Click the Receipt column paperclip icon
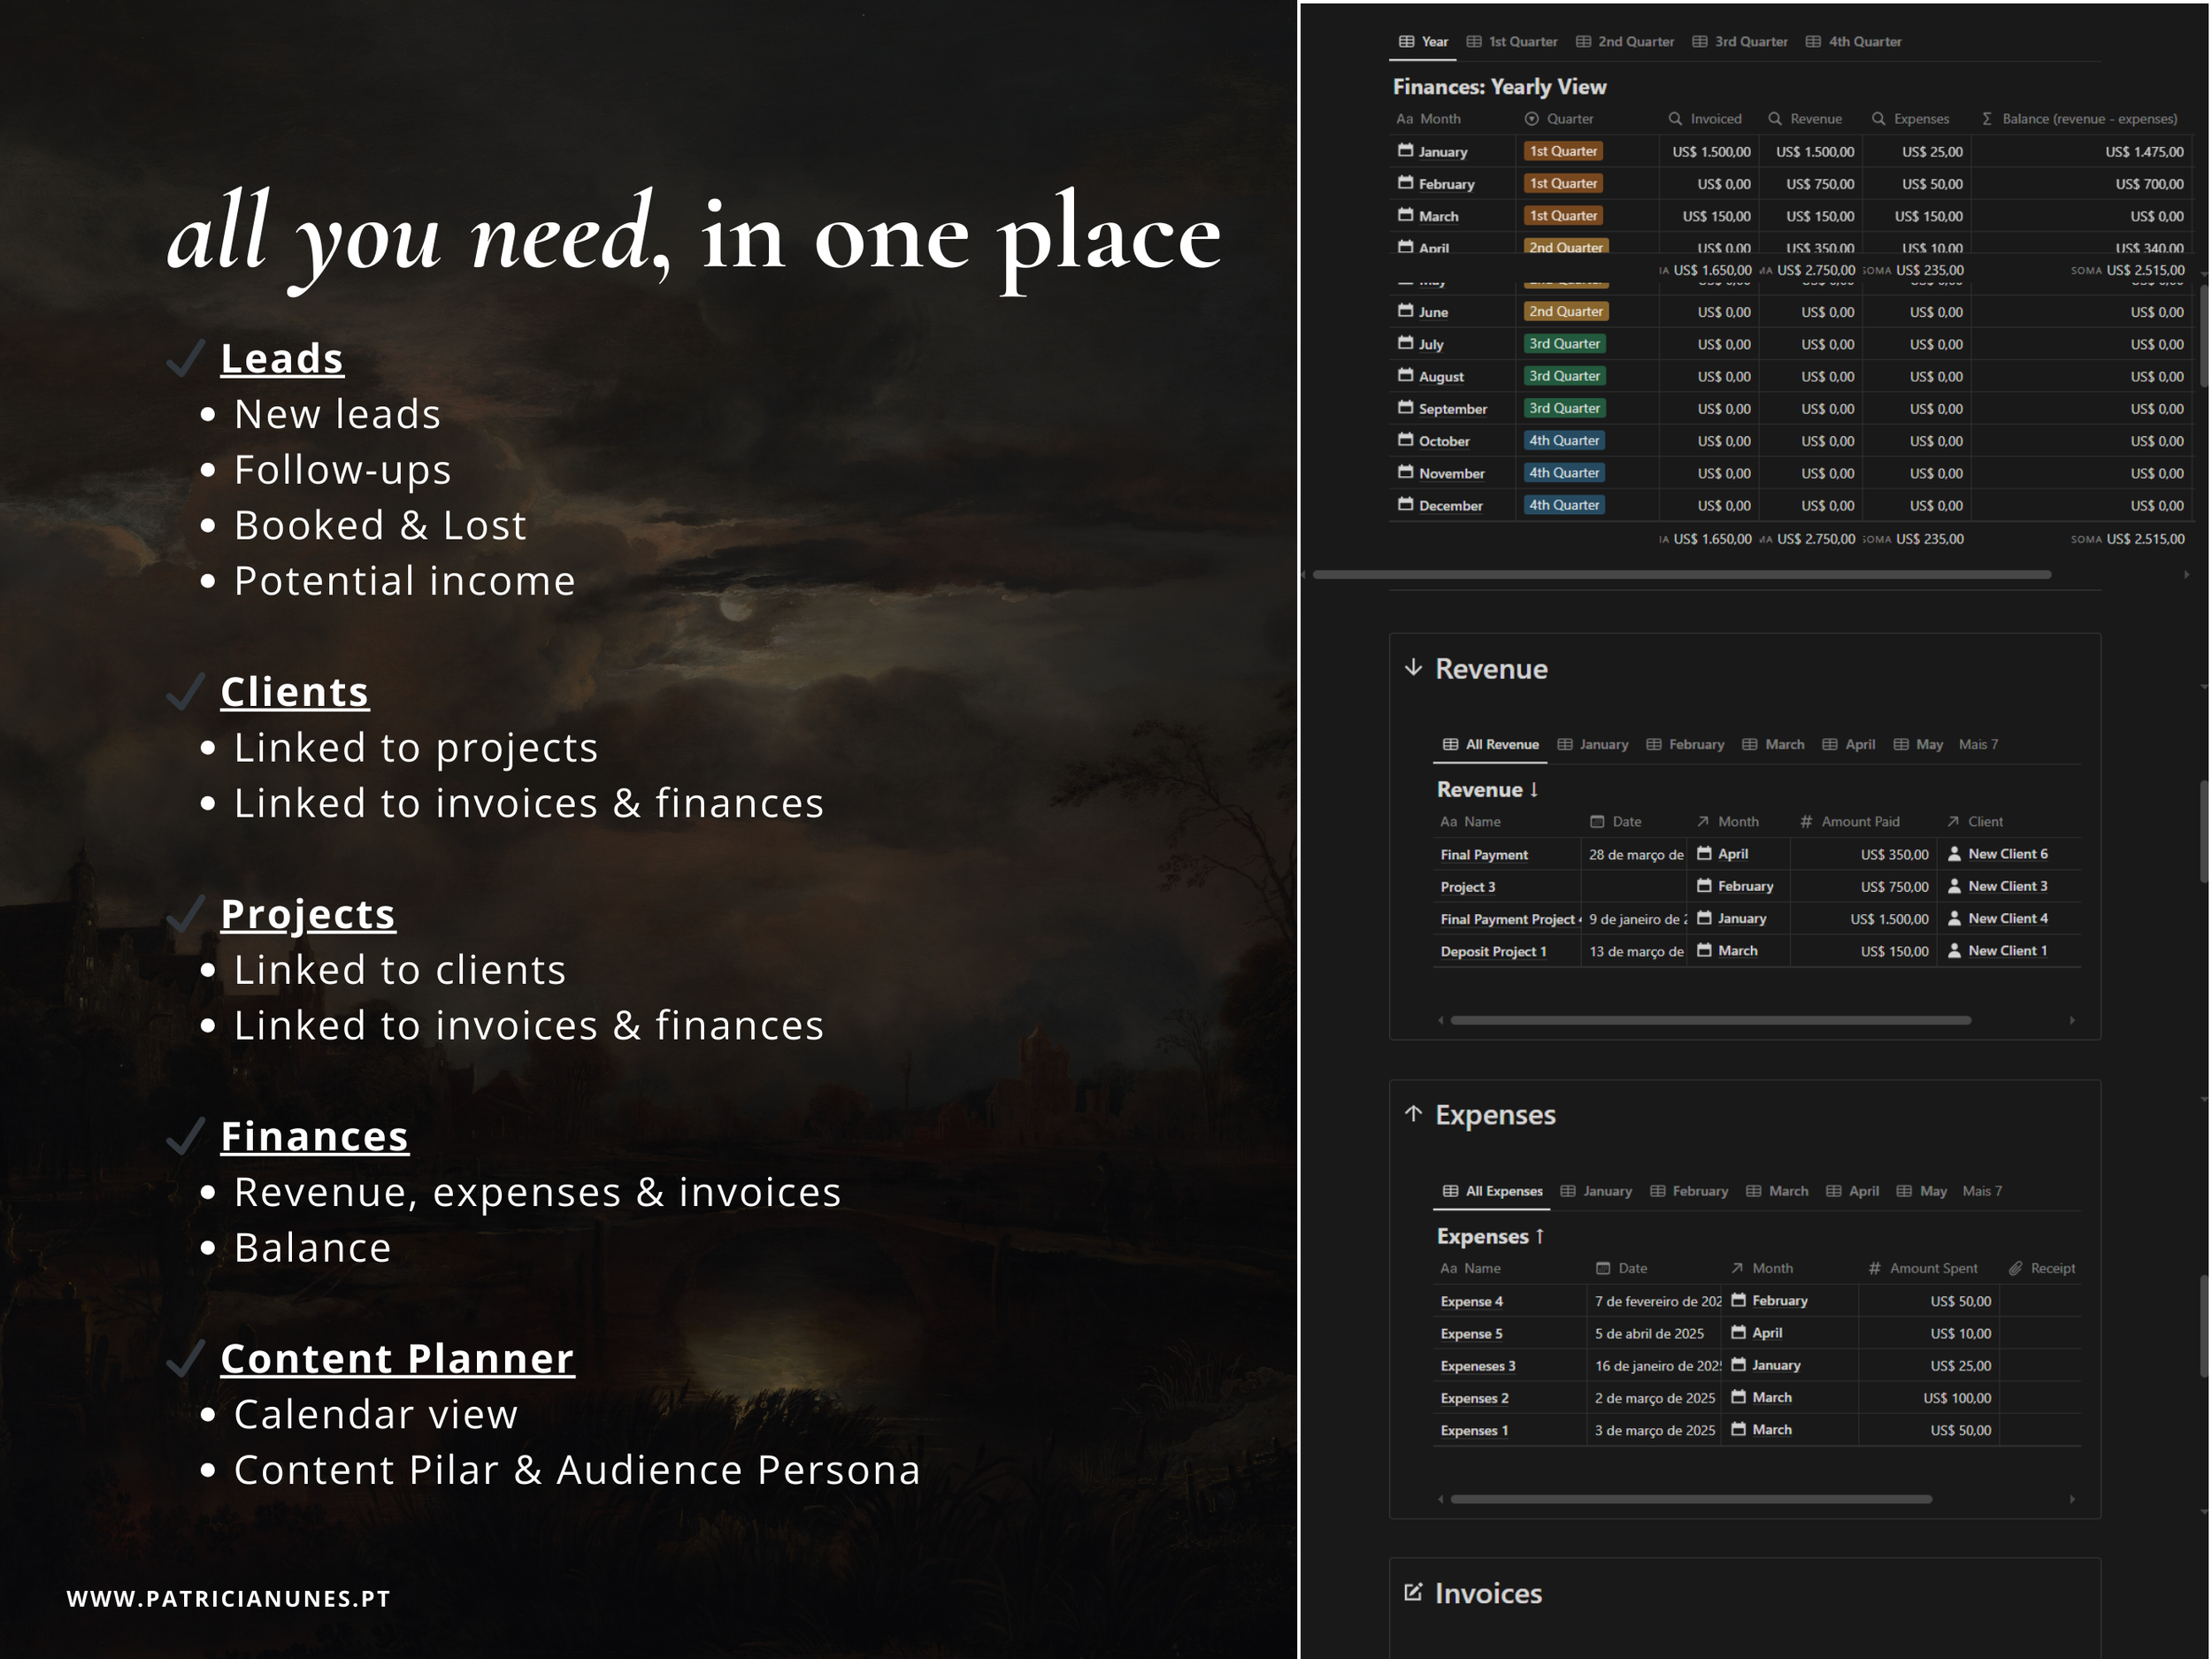This screenshot has height=1659, width=2212. tap(2016, 1268)
